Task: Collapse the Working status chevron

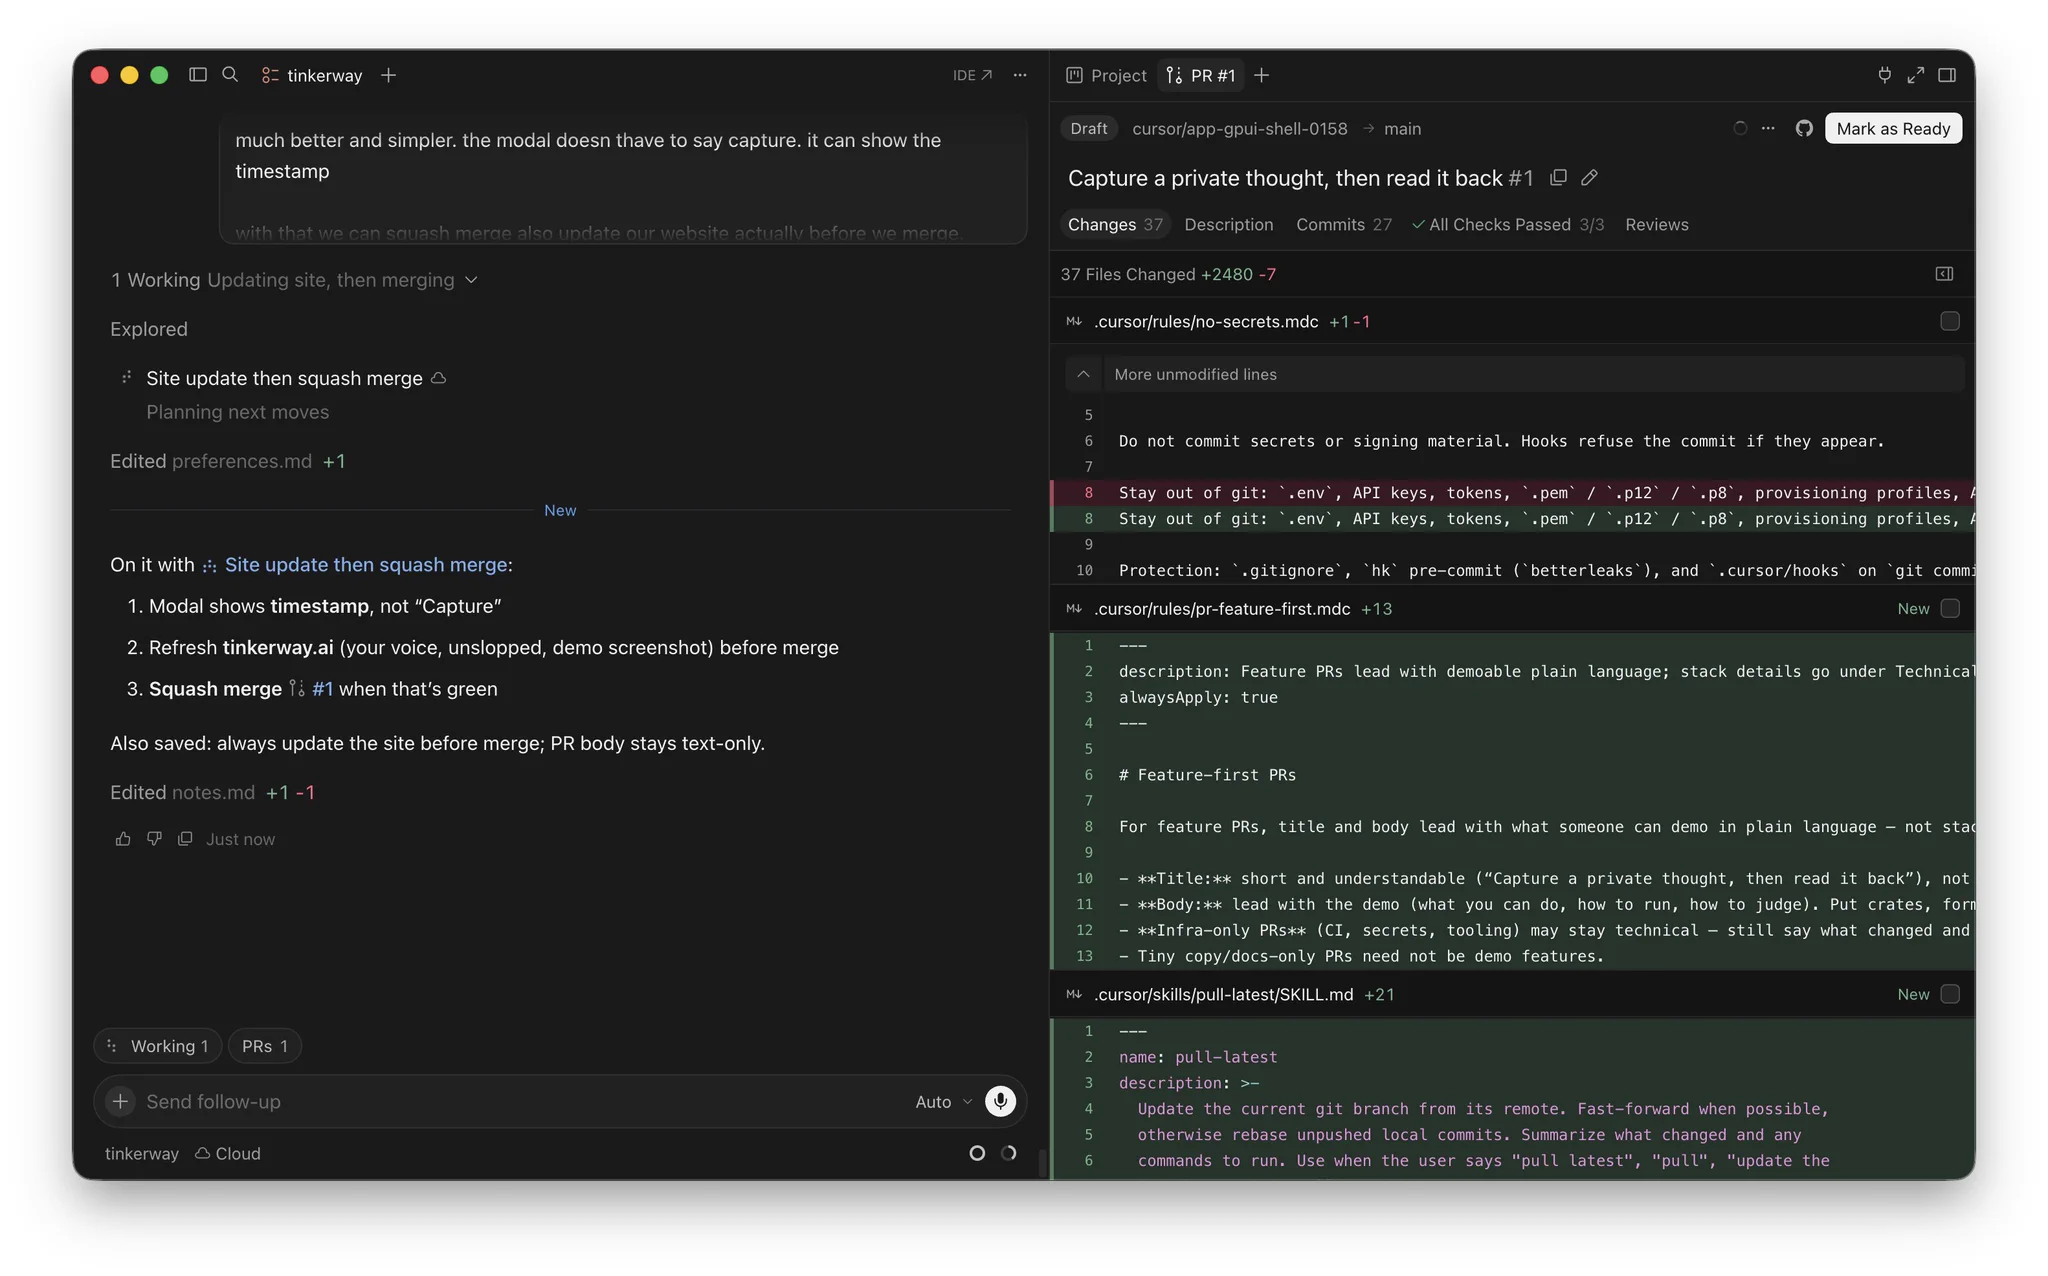Action: pos(471,280)
